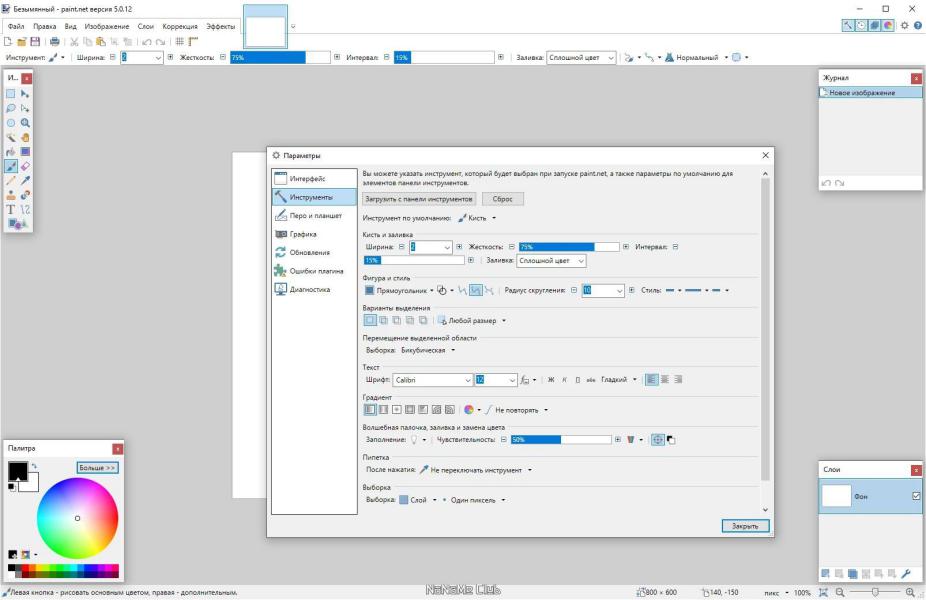
Task: Open the Не повторять gradient repeat dropdown
Action: (x=517, y=410)
